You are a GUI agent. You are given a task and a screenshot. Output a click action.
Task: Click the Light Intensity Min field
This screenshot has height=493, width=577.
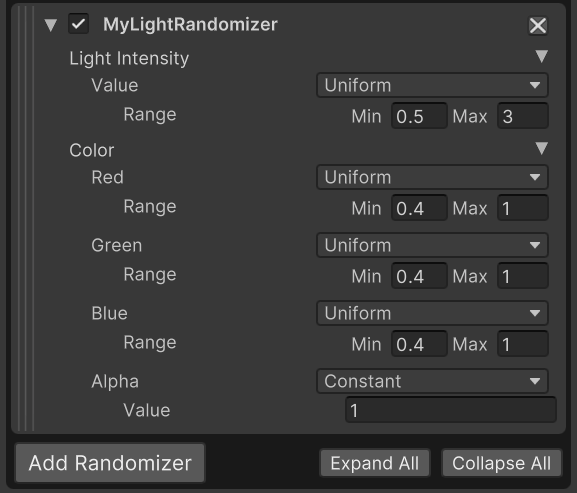tap(419, 116)
